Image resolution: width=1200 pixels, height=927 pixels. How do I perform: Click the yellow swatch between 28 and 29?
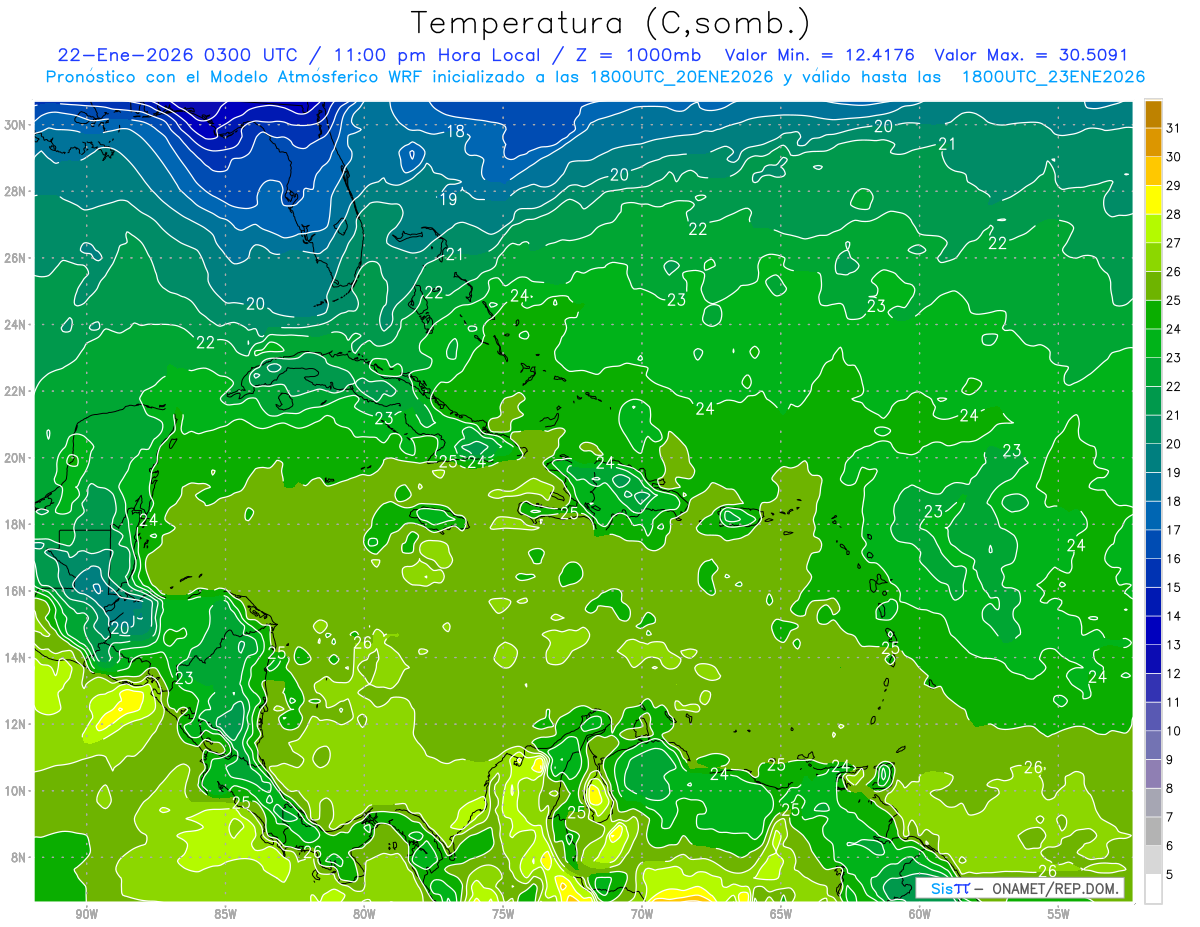1153,200
